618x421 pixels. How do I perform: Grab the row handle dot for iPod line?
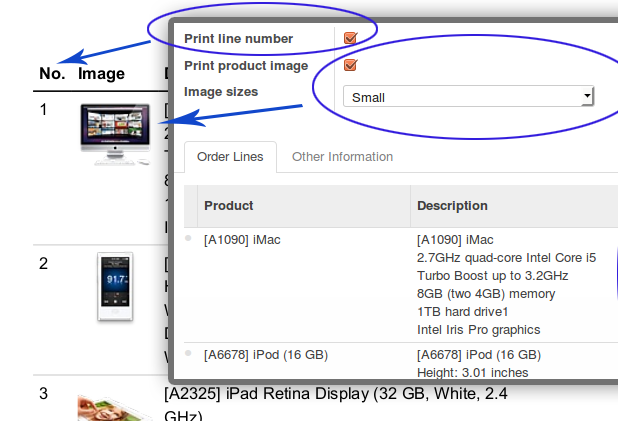[x=188, y=353]
